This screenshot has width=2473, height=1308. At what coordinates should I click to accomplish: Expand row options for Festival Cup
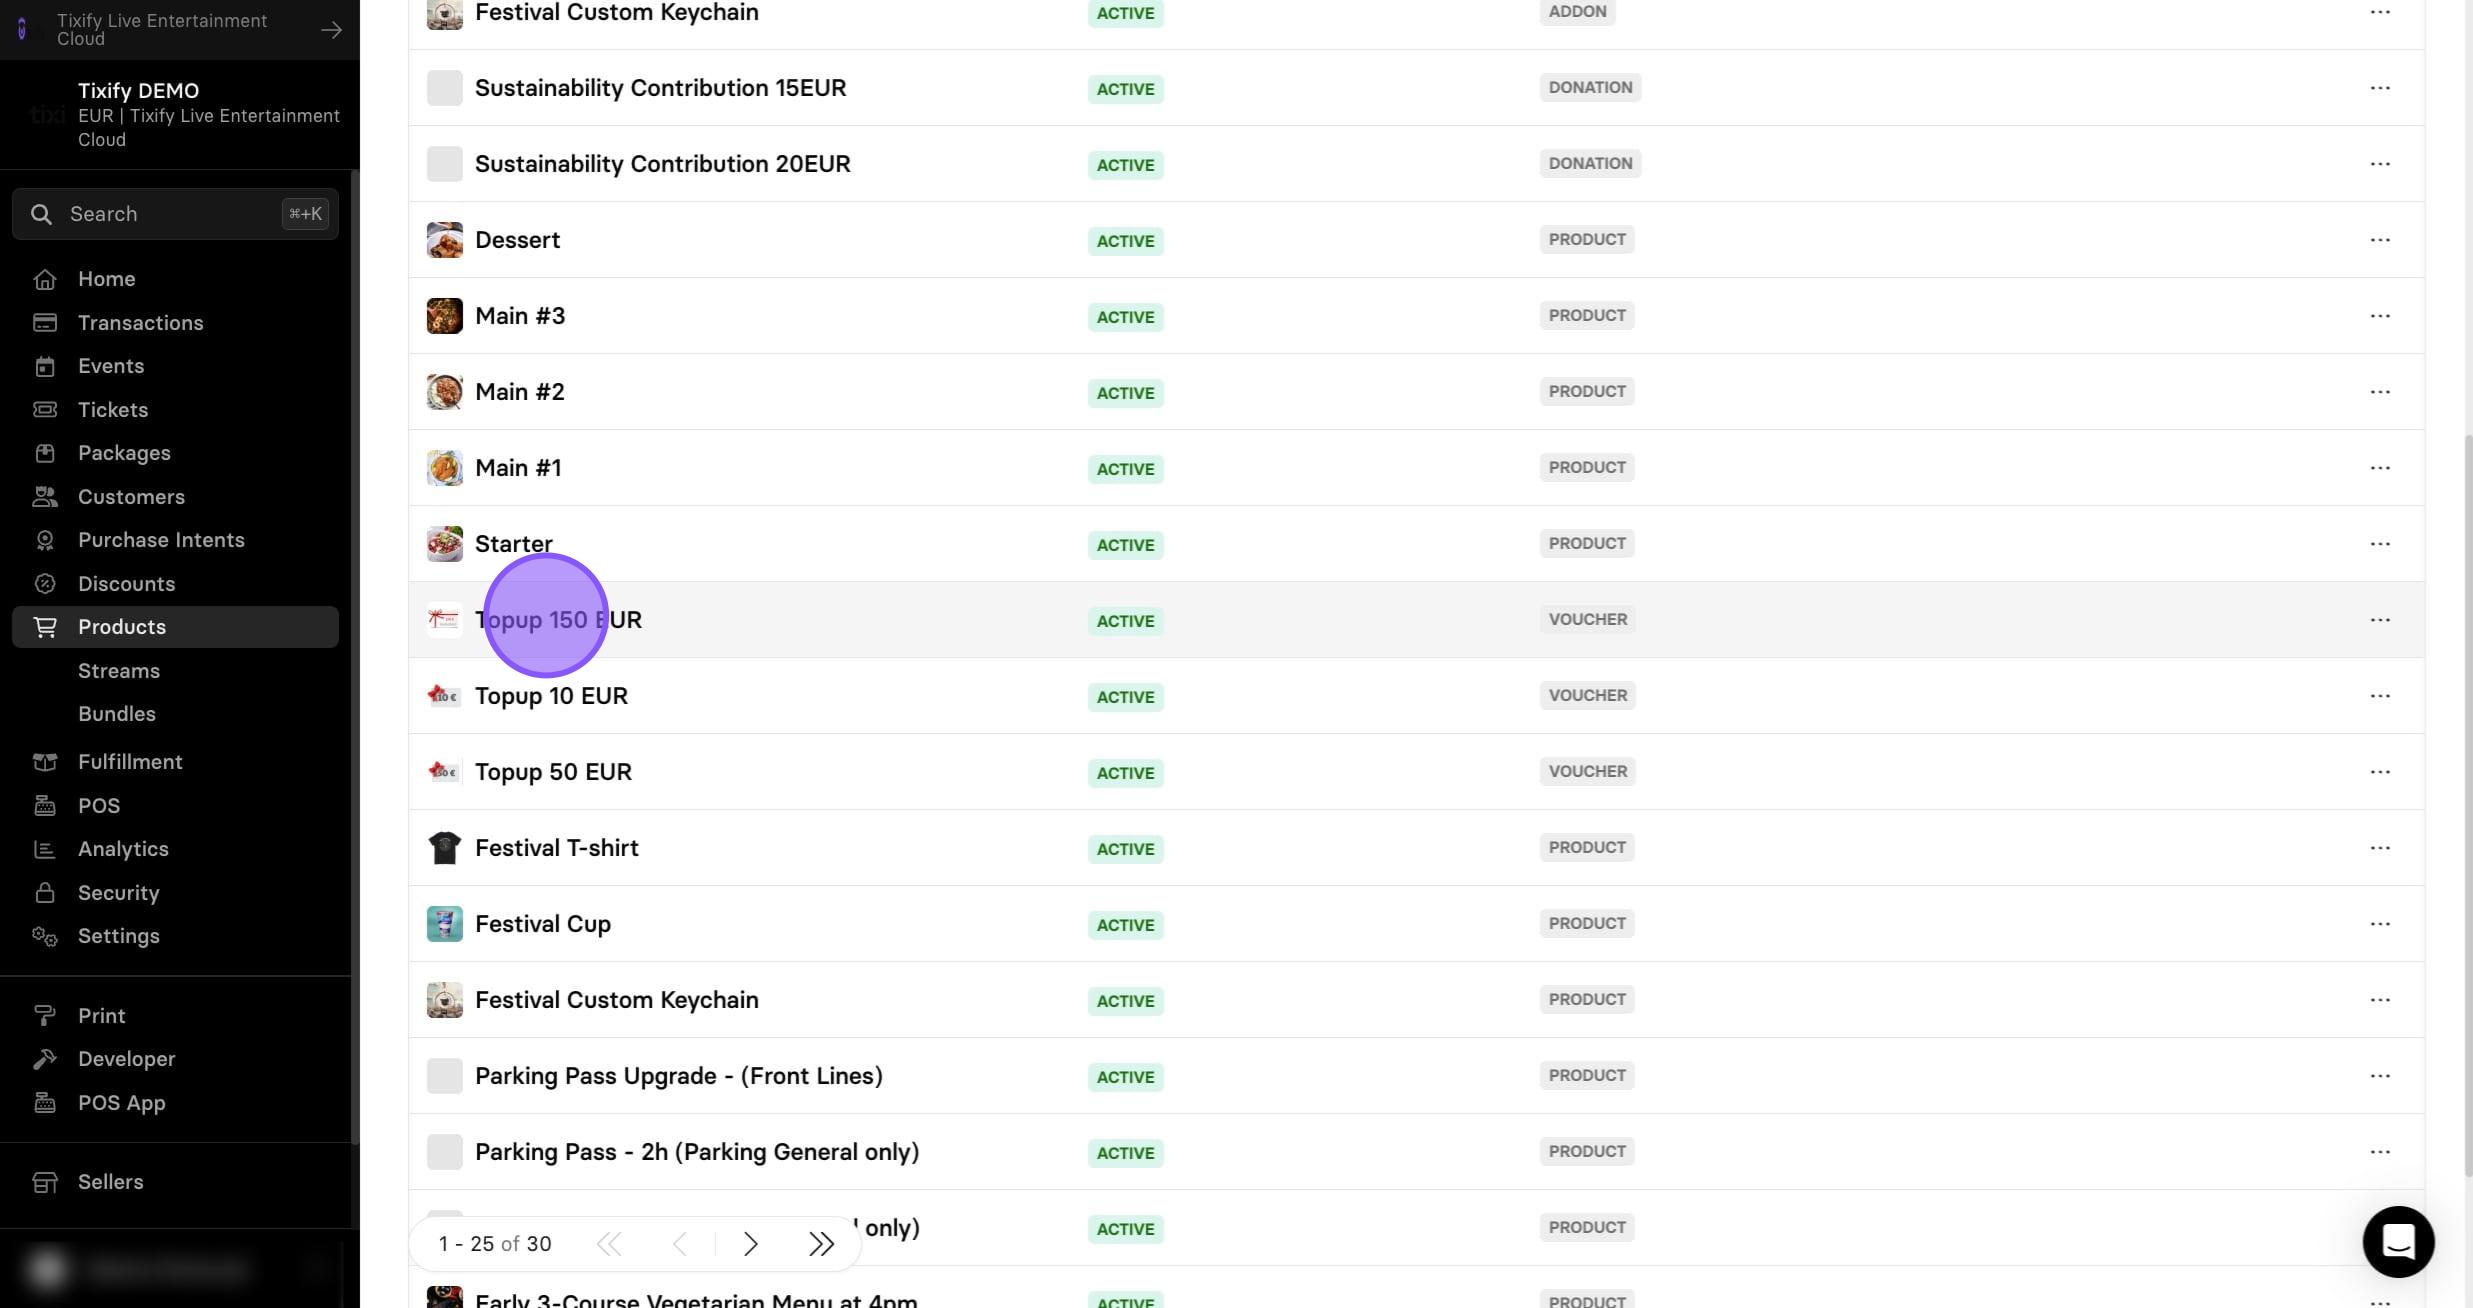tap(2380, 924)
